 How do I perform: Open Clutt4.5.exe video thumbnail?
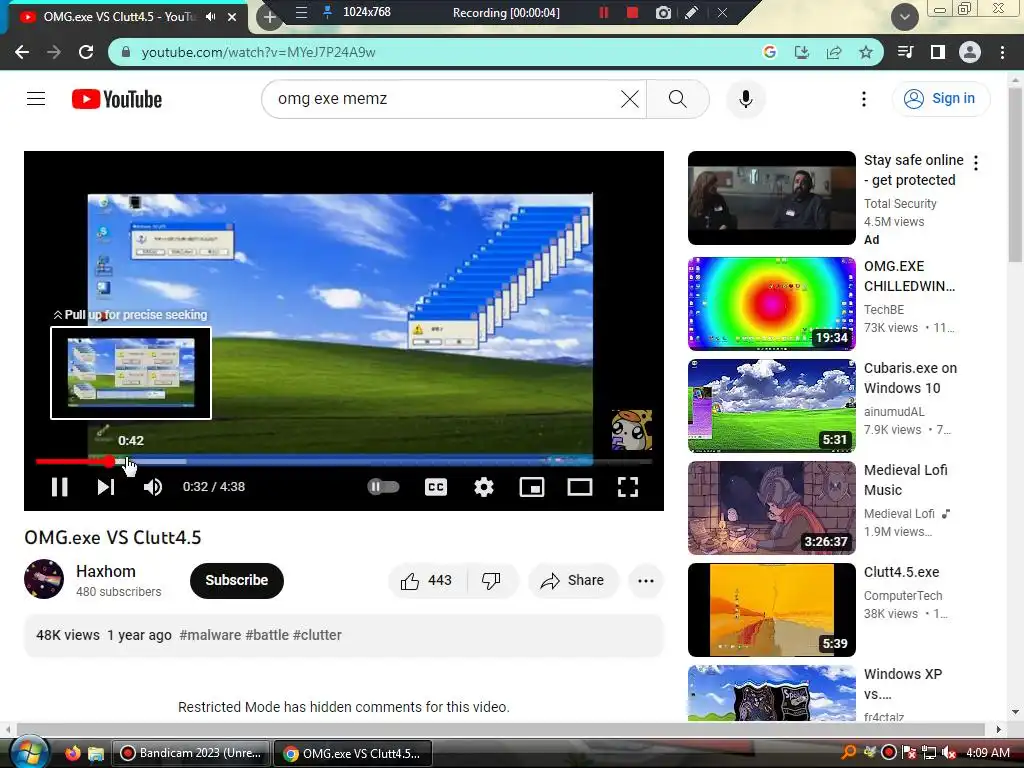[771, 609]
